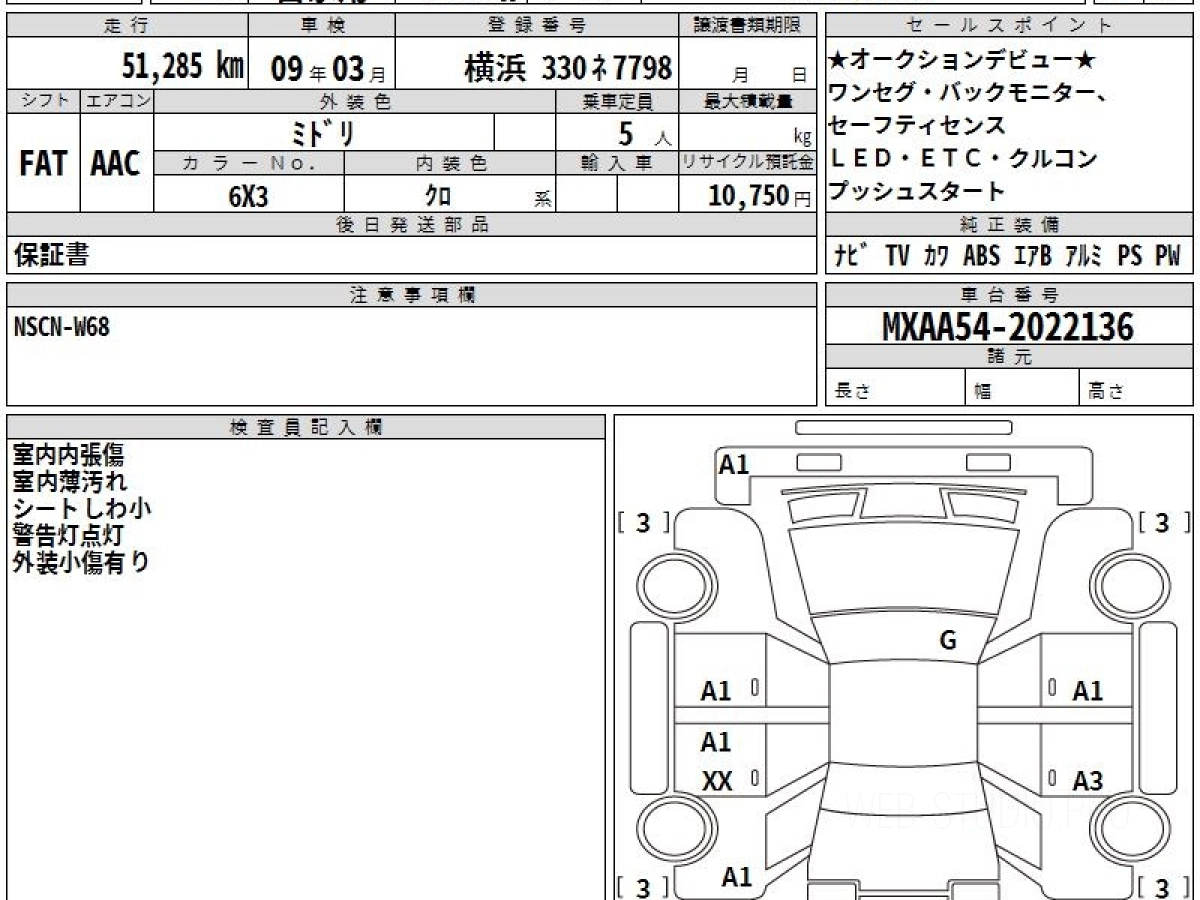1200x900 pixels.
Task: Select the registration number 横浜 330ネ7798
Action: tap(568, 68)
